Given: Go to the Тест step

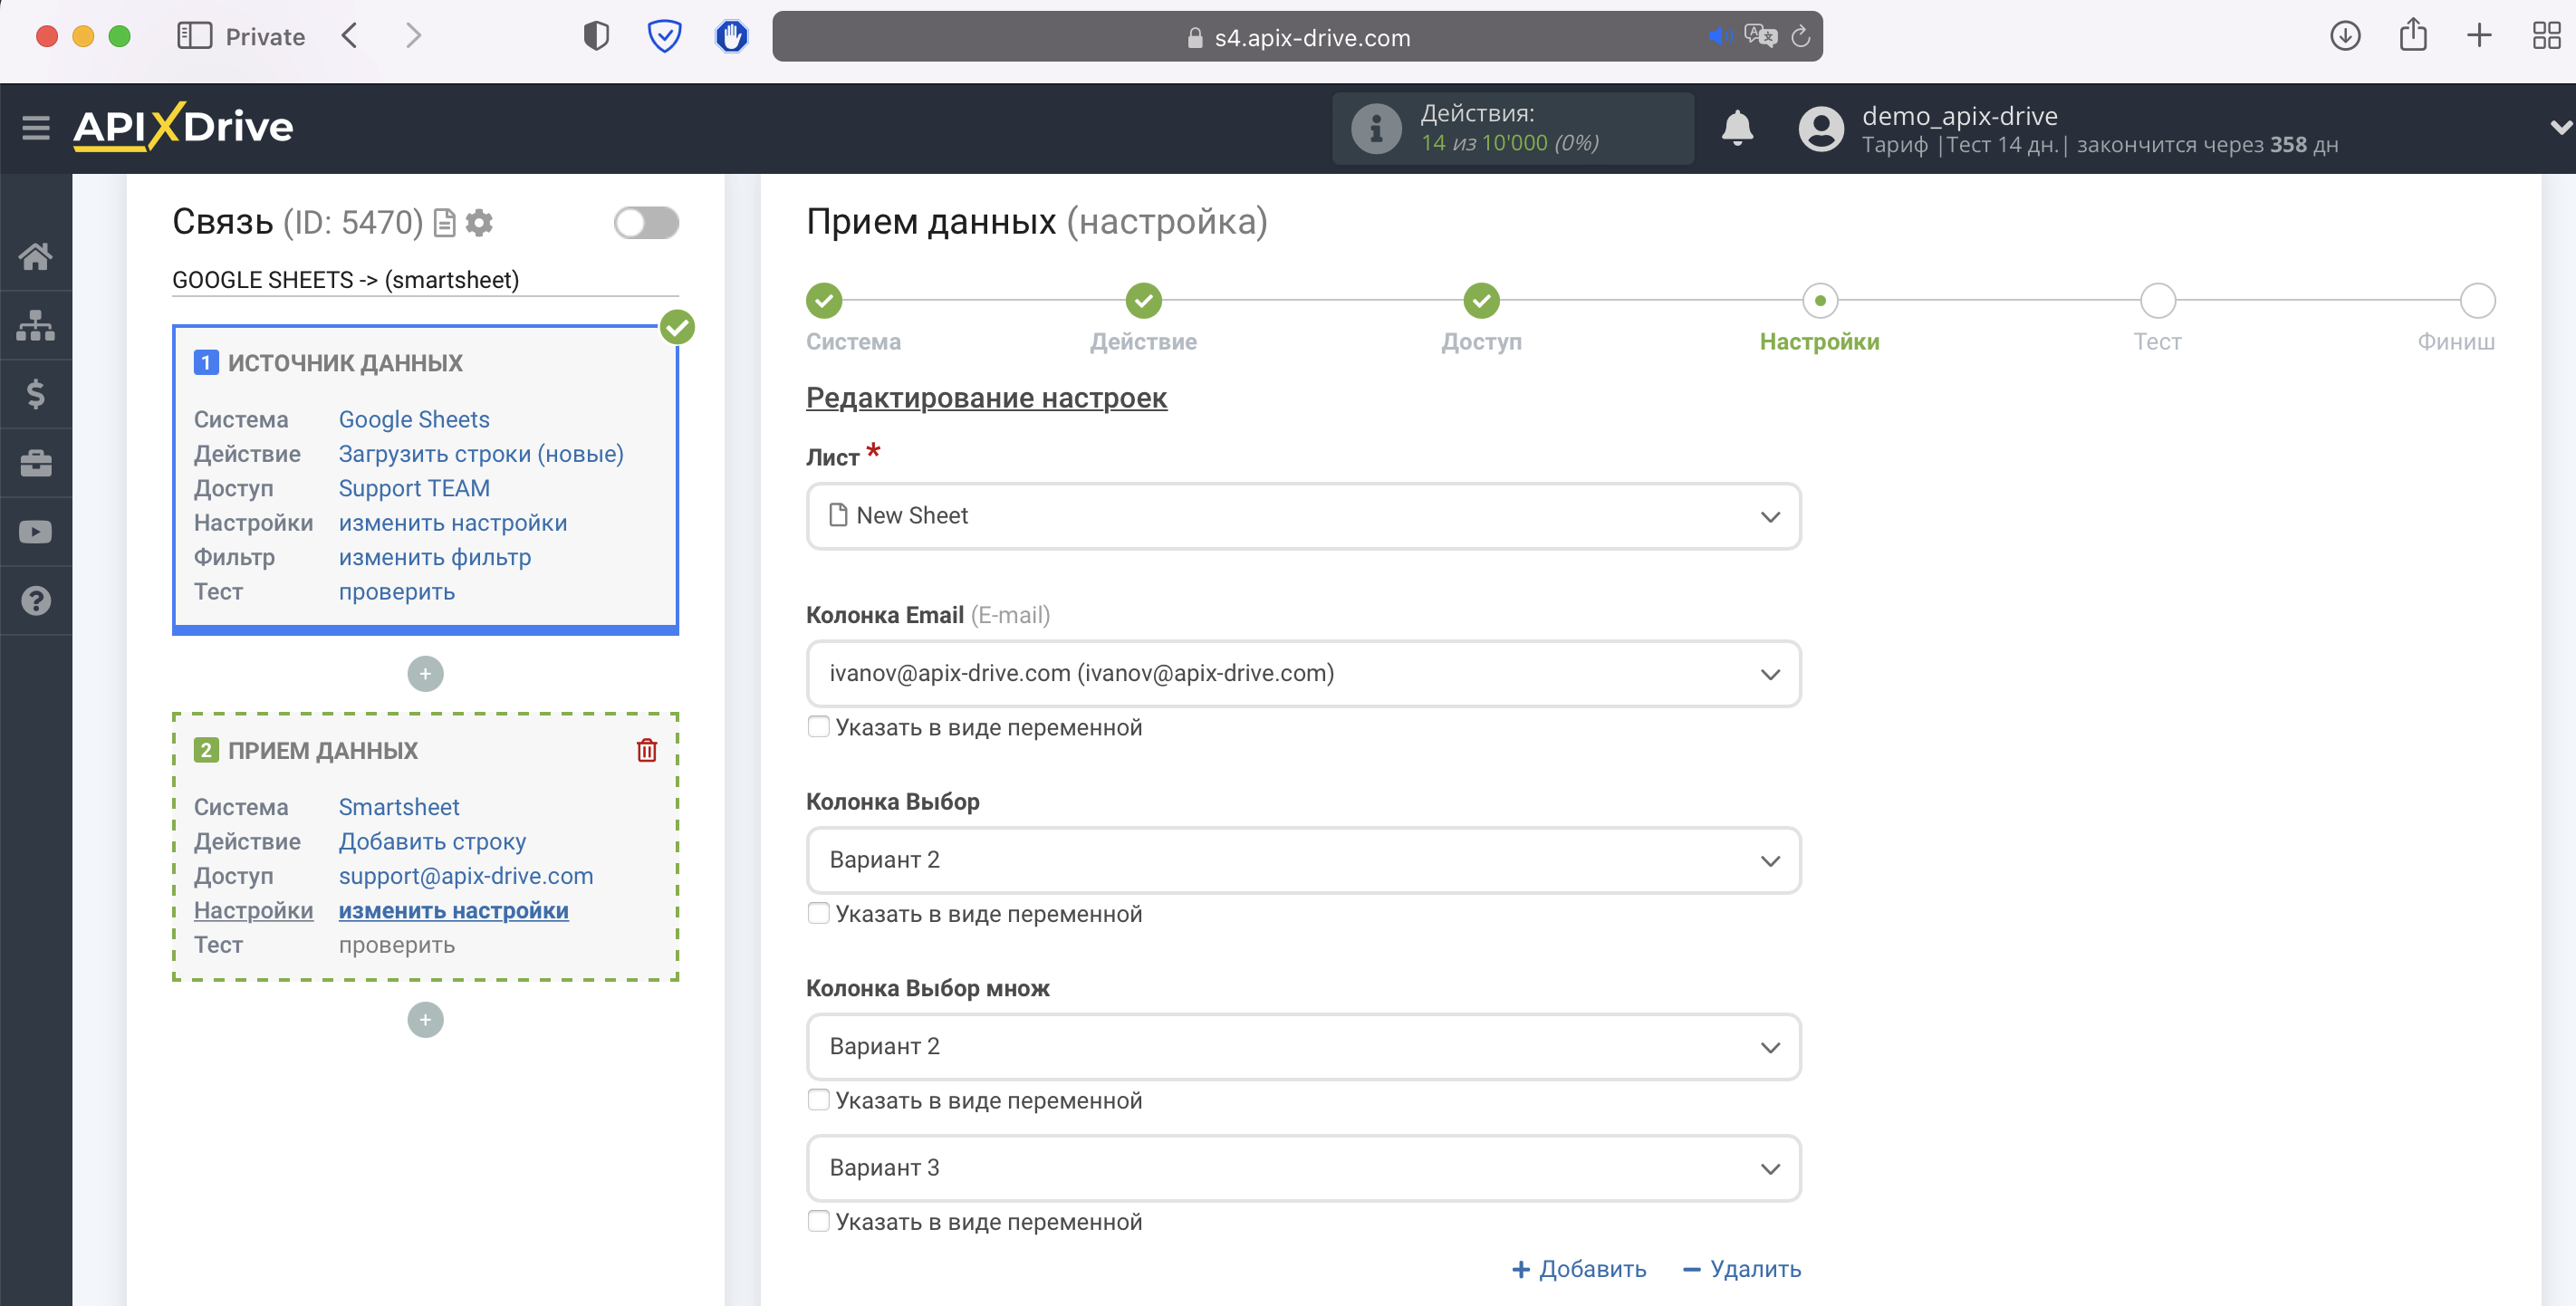Looking at the screenshot, I should click(x=2157, y=300).
